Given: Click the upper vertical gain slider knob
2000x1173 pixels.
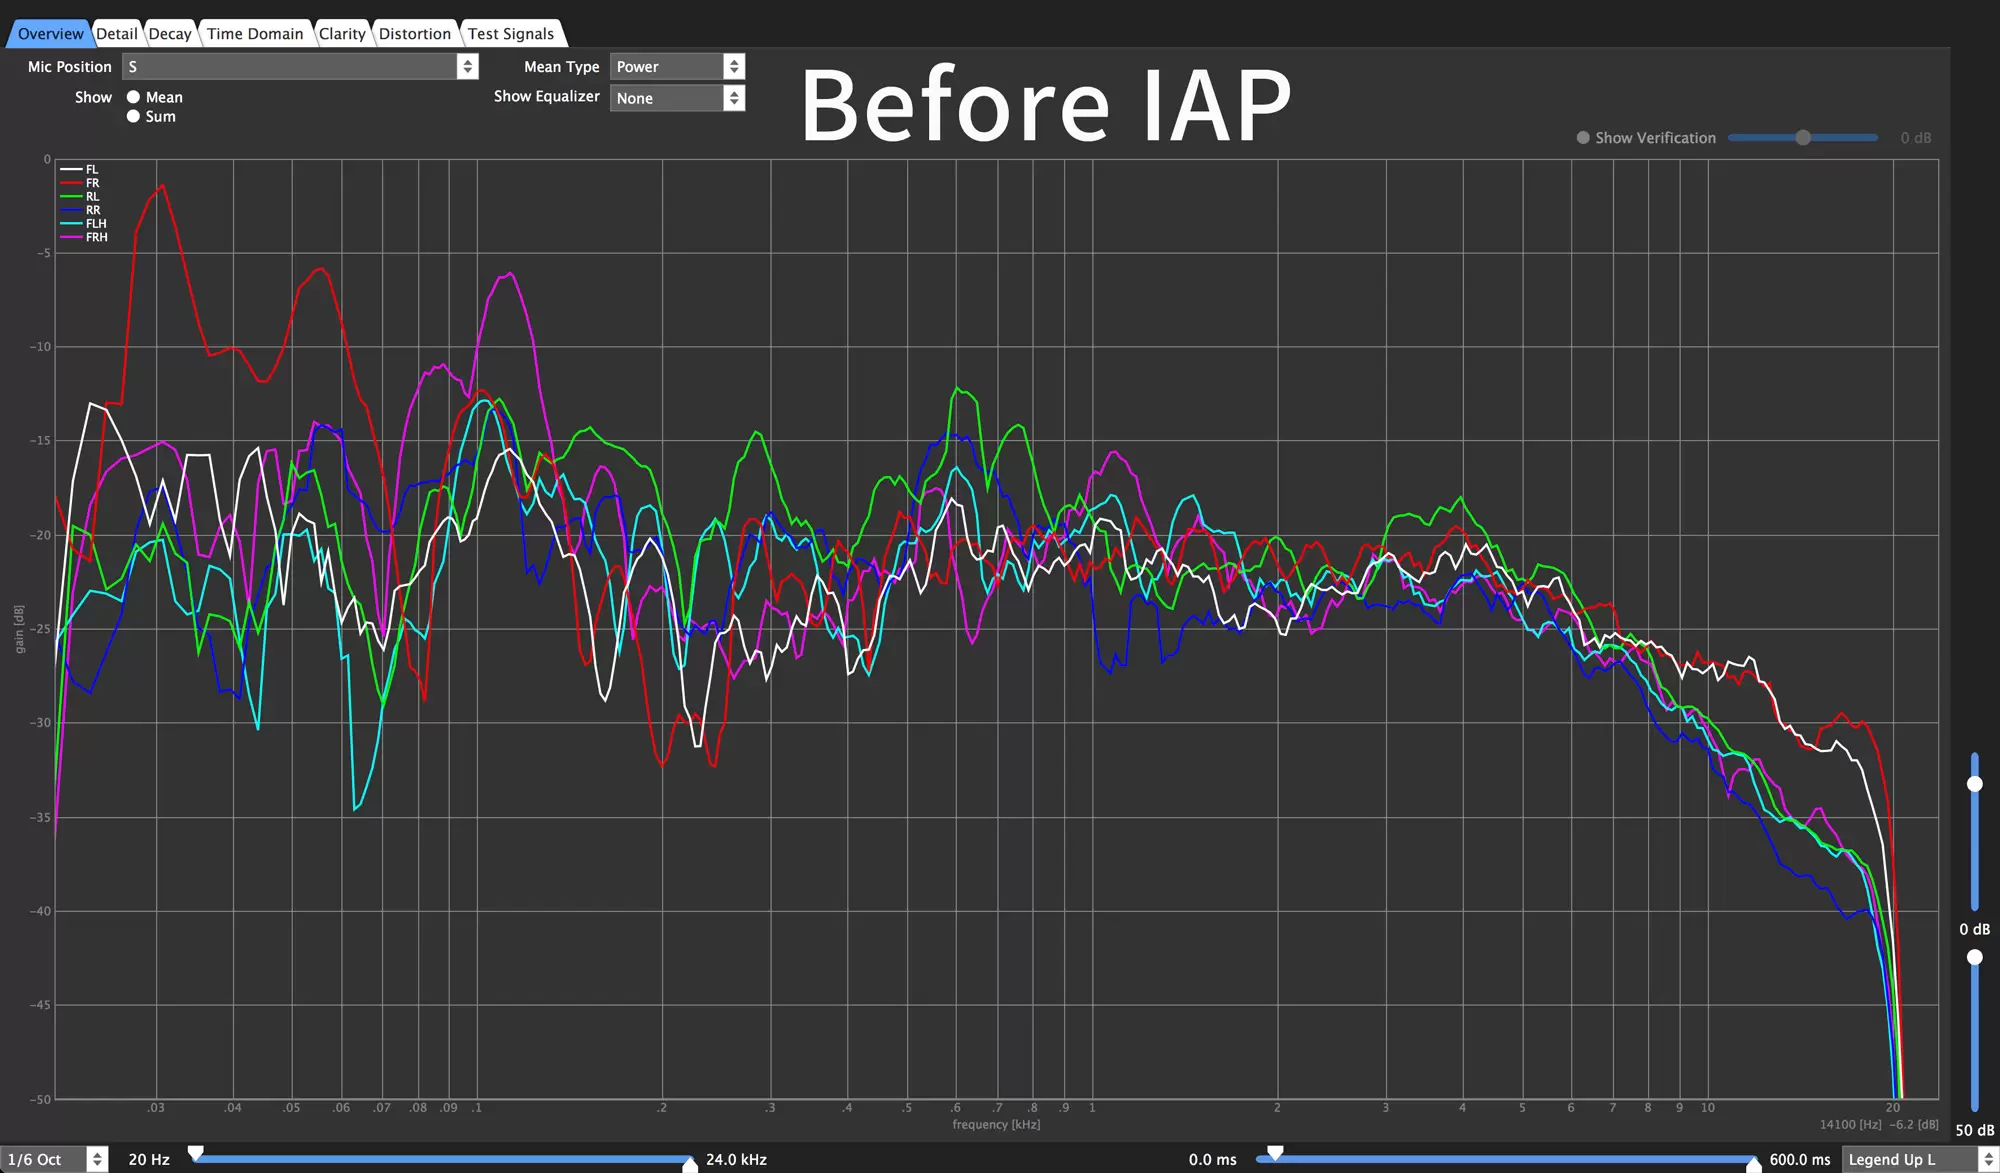Looking at the screenshot, I should (1975, 784).
